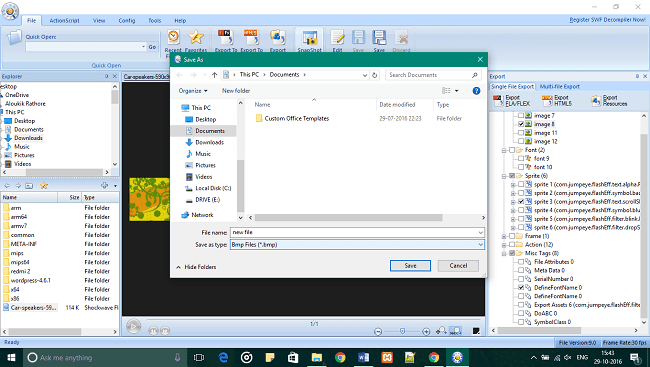Click refresh icon next to address bar
The image size is (650, 367).
pos(375,75)
